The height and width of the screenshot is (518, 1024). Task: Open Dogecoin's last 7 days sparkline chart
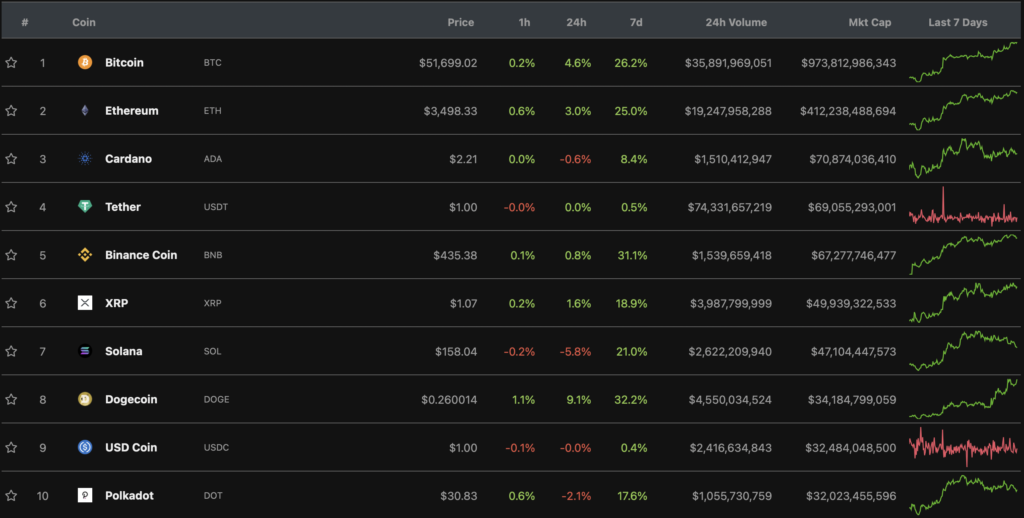(963, 399)
